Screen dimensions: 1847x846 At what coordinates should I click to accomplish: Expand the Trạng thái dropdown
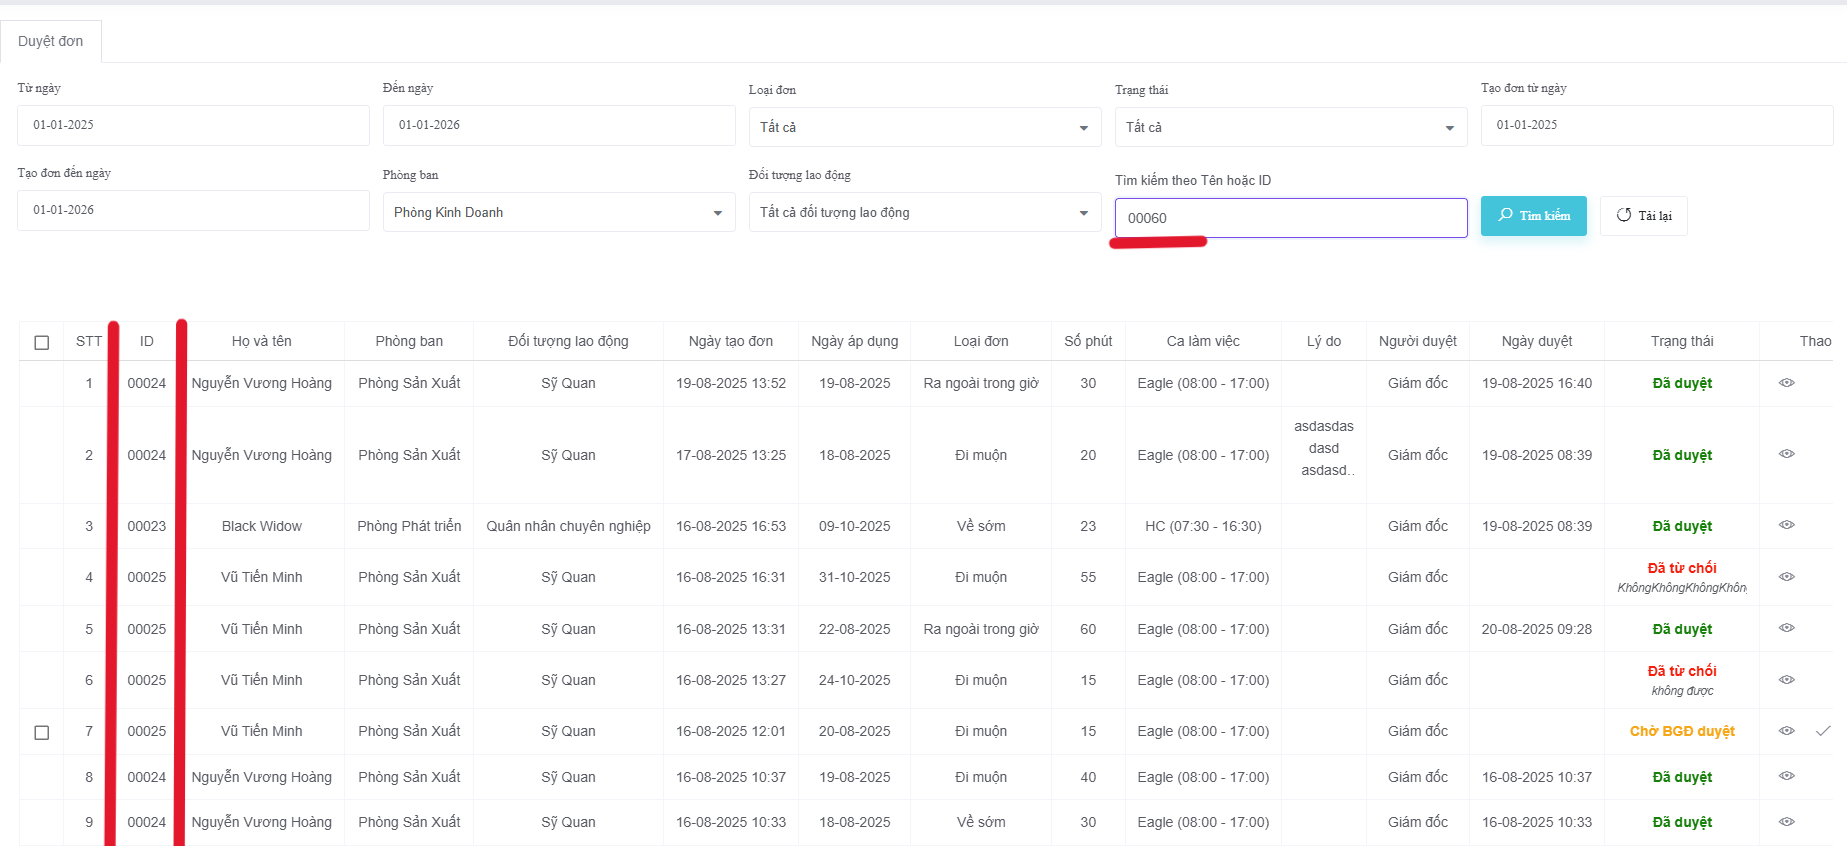(1290, 127)
